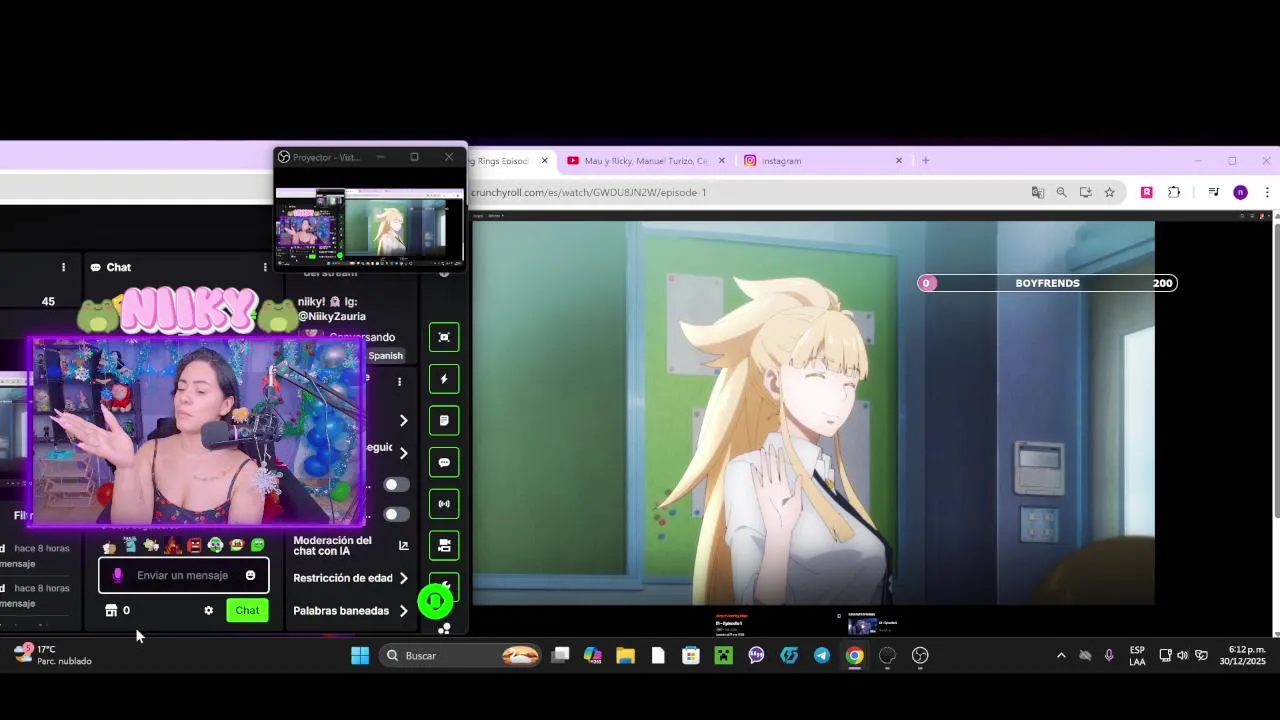
Task: Click the green headset support button
Action: [435, 601]
